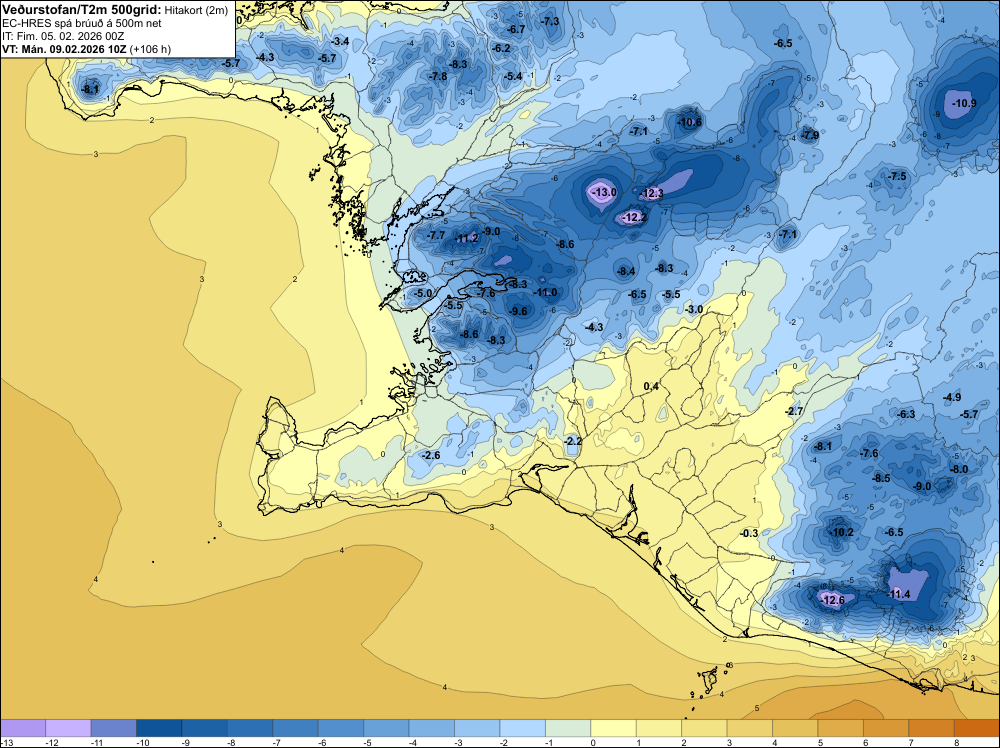Click the pale yellow legend swatch between 0 and 1
Viewport: 1000px width, 748px height.
pos(614,728)
